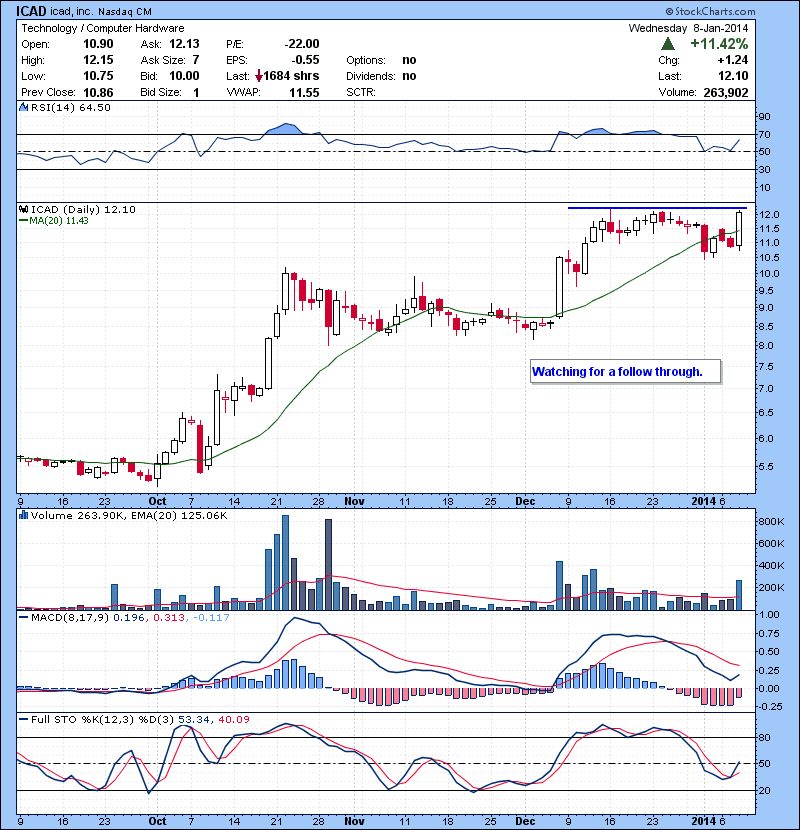The height and width of the screenshot is (830, 800).
Task: Click the MACD signal value '0.313' in red
Action: click(x=169, y=617)
